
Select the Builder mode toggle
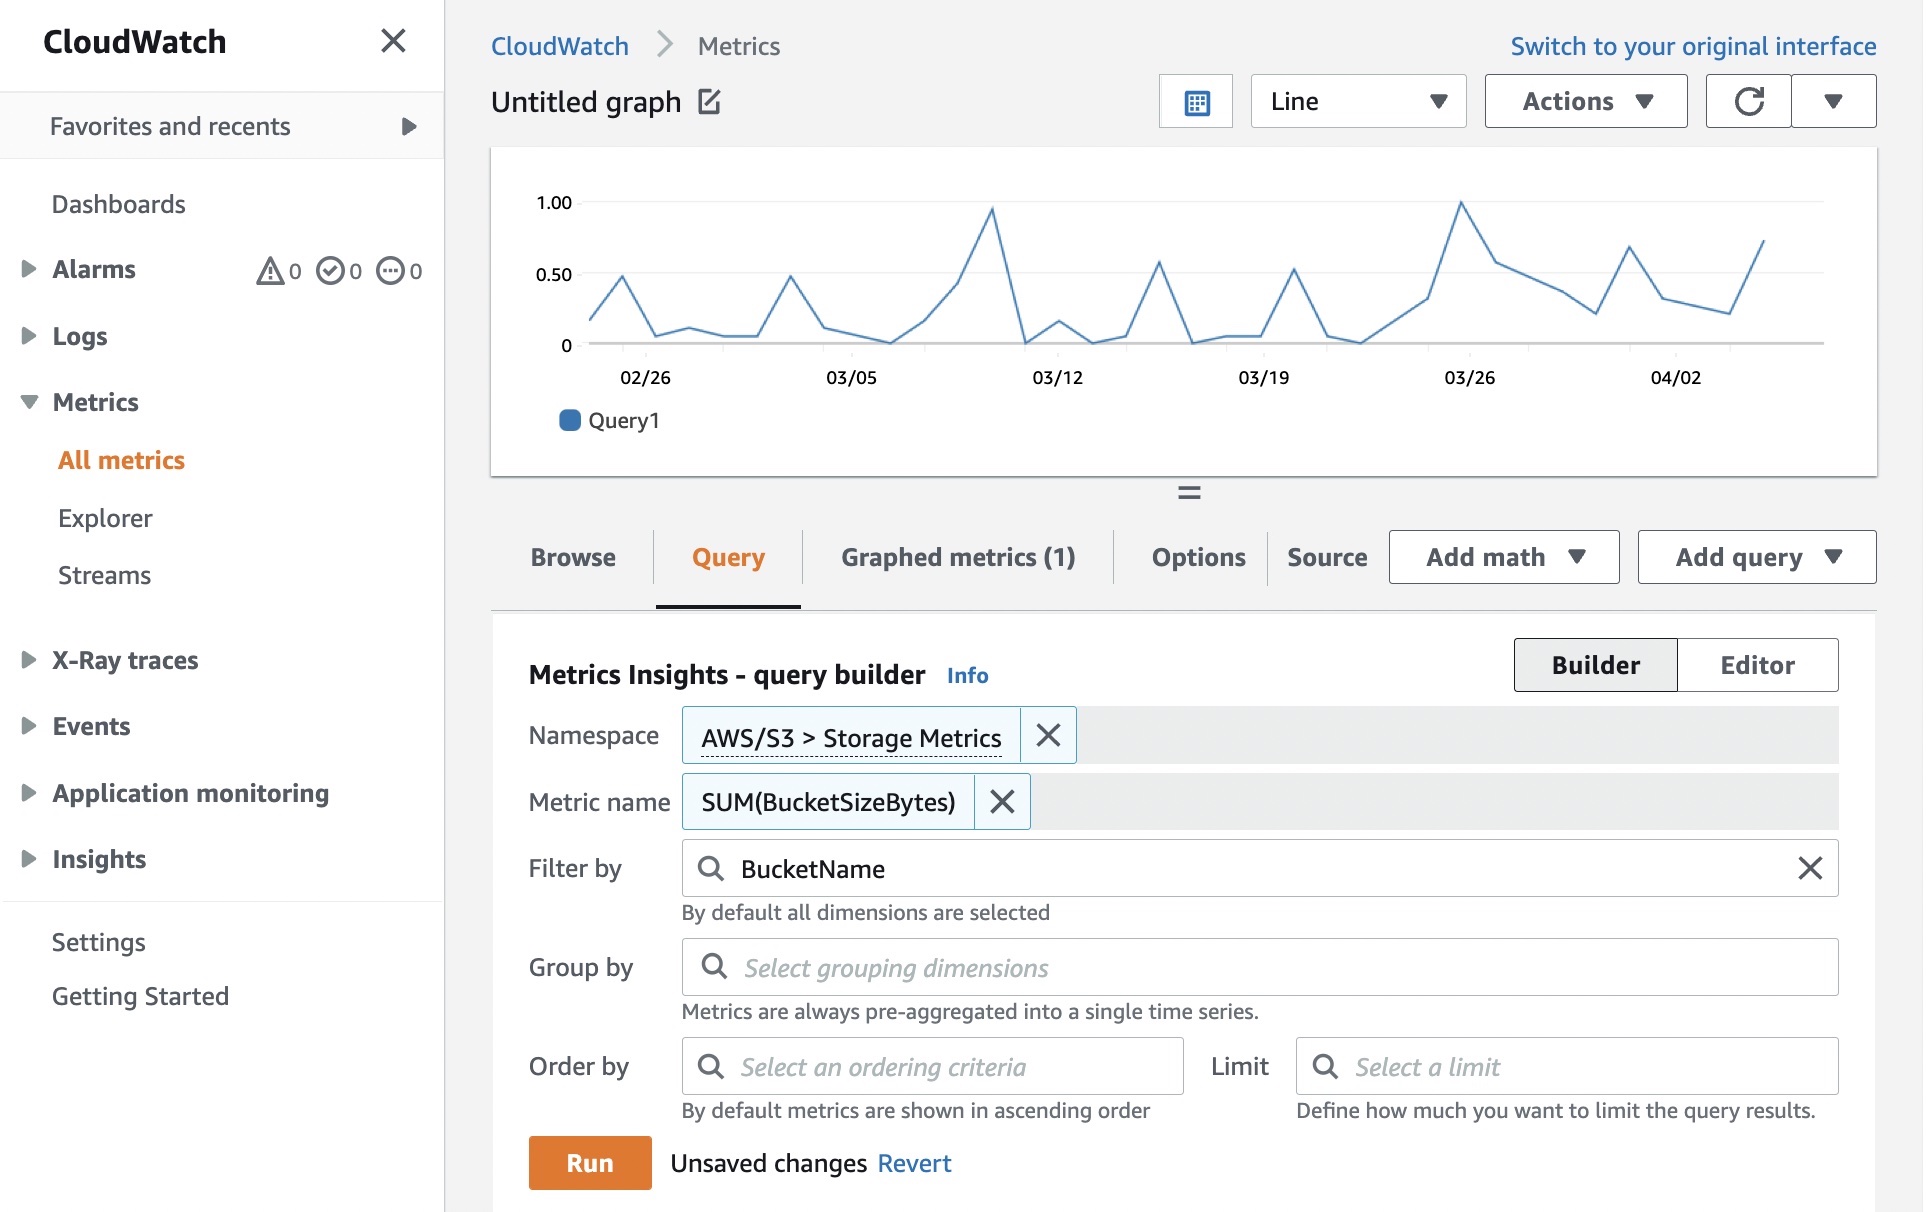point(1595,666)
